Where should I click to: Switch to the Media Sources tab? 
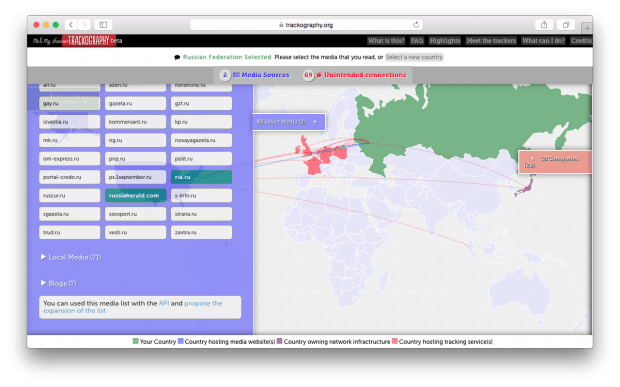point(261,75)
